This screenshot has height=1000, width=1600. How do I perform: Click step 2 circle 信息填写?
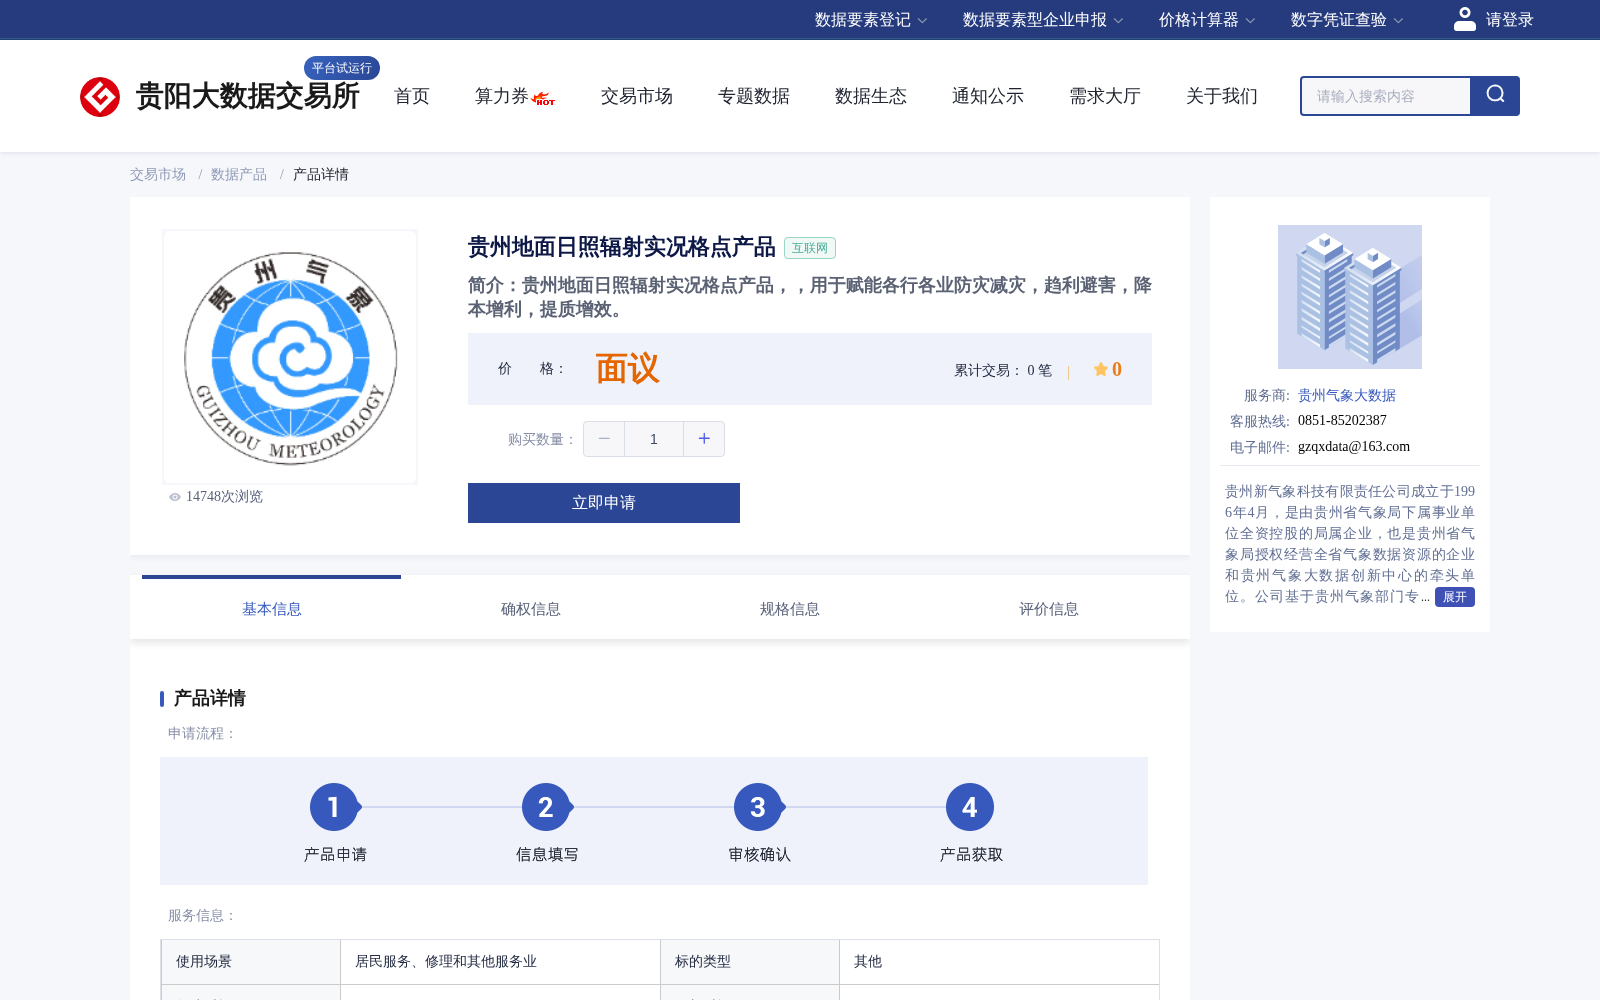tap(546, 807)
